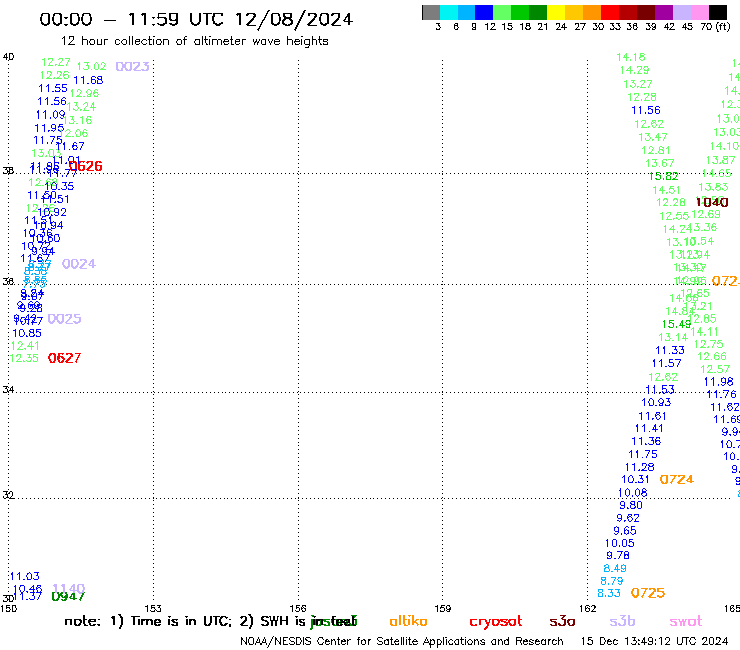The width and height of the screenshot is (740, 650).
Task: Click the longitude axis label 156
Action: pyautogui.click(x=298, y=609)
